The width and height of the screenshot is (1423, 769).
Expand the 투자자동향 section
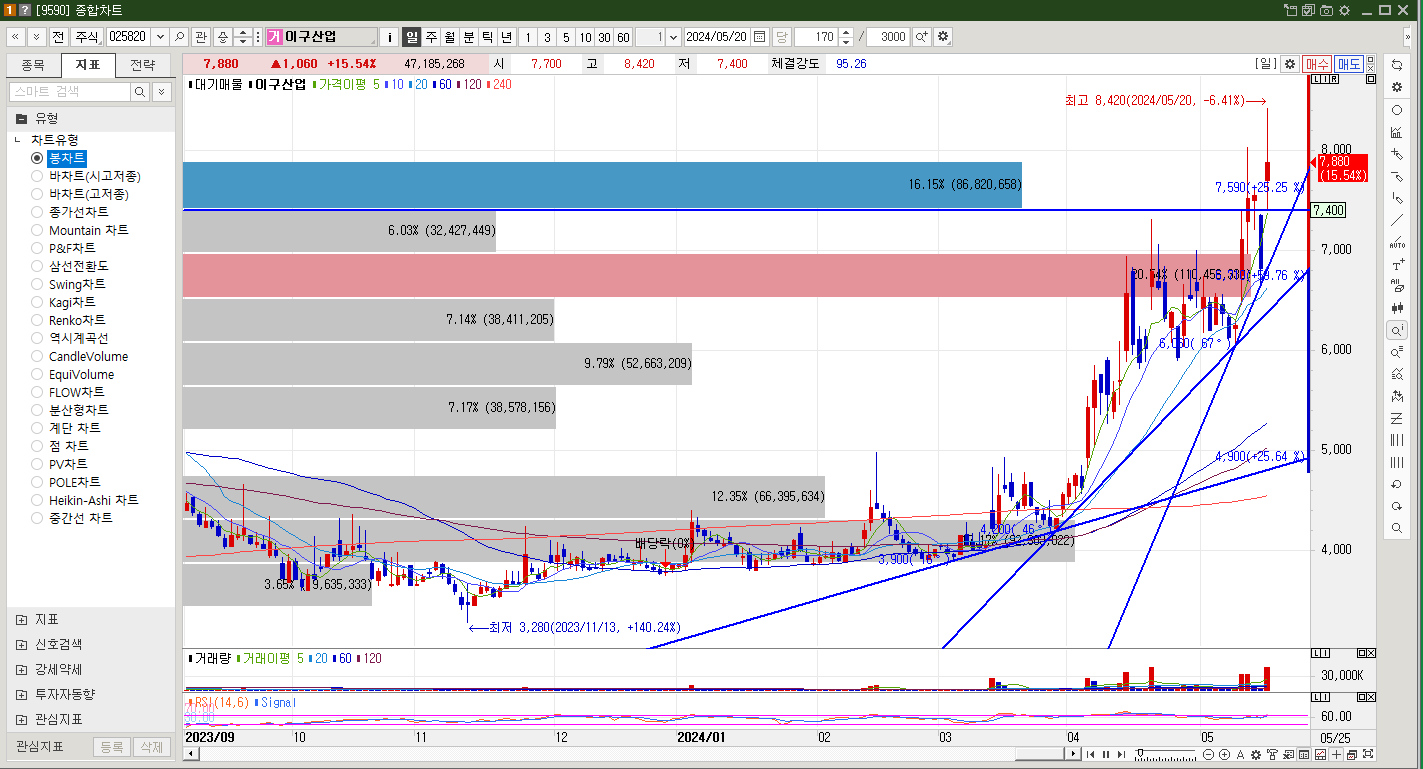point(22,694)
